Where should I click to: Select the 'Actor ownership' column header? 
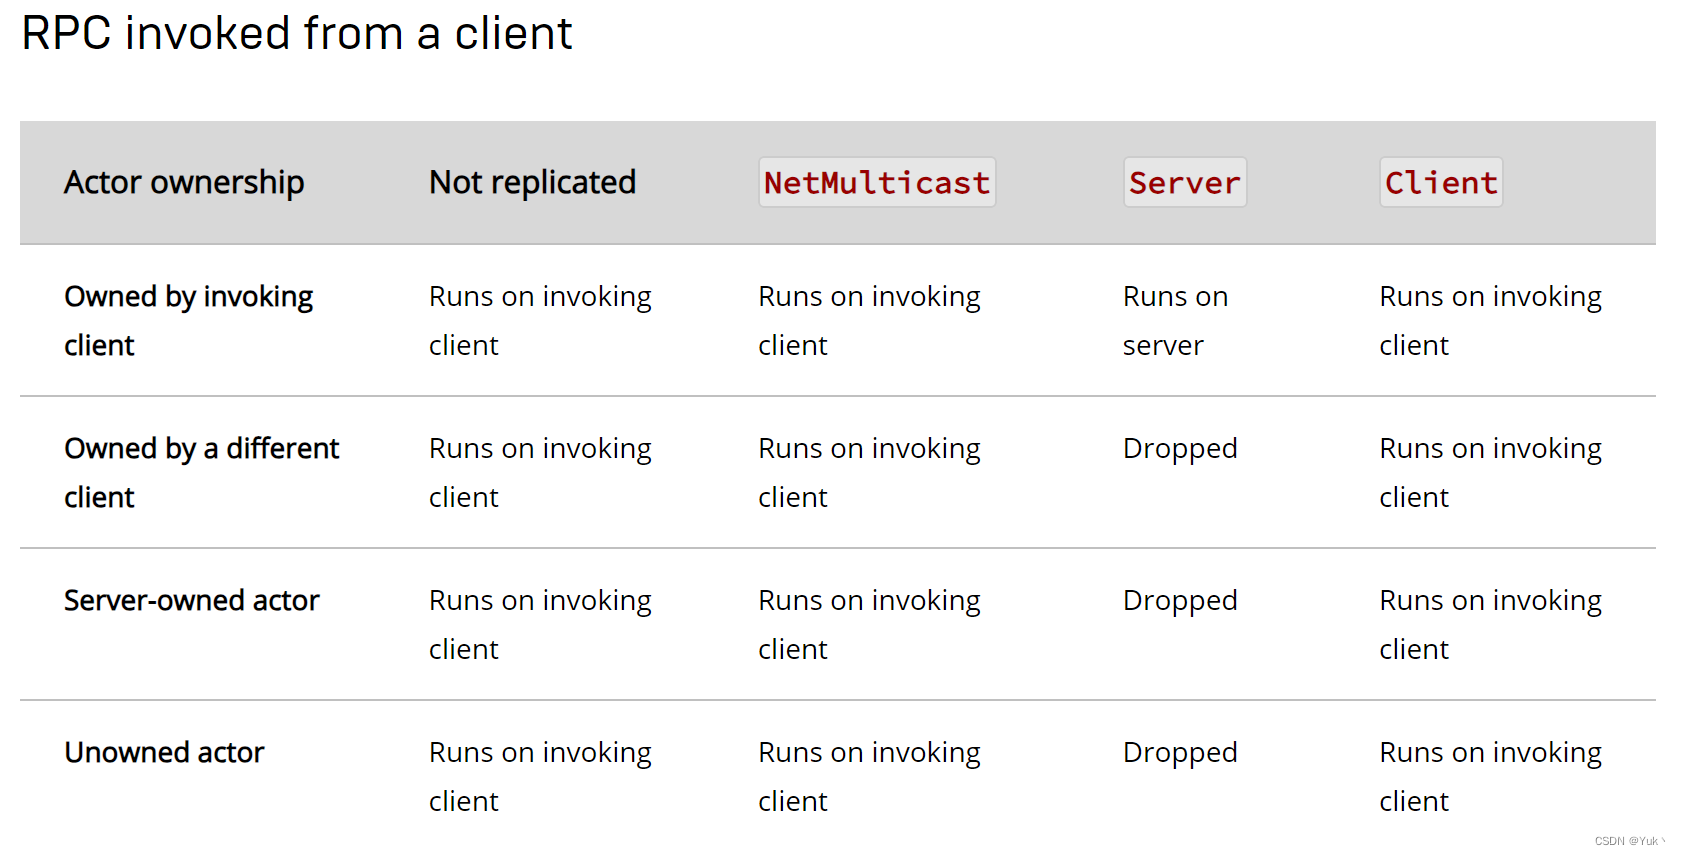[x=184, y=182]
